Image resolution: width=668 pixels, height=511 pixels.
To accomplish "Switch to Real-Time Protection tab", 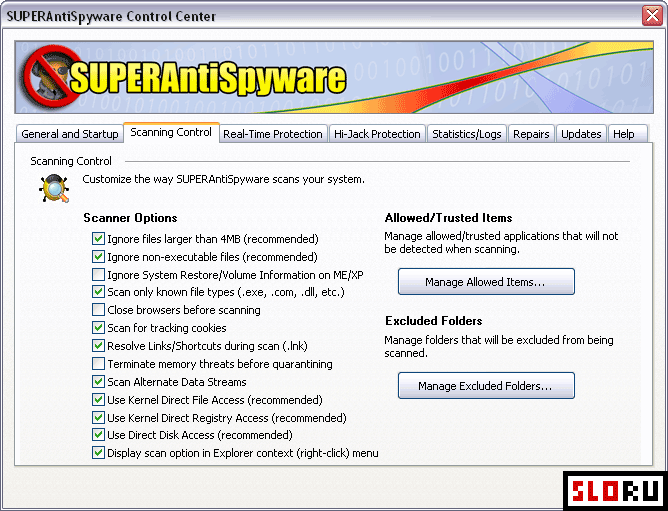I will click(x=273, y=134).
